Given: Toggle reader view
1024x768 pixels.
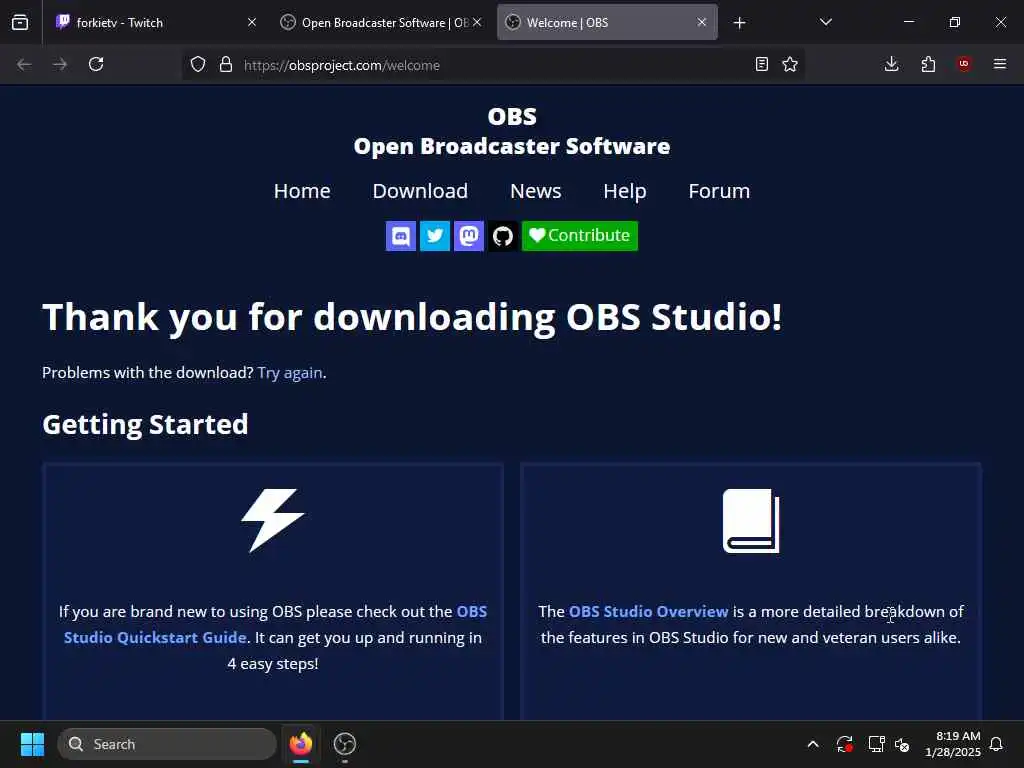Looking at the screenshot, I should (x=761, y=64).
